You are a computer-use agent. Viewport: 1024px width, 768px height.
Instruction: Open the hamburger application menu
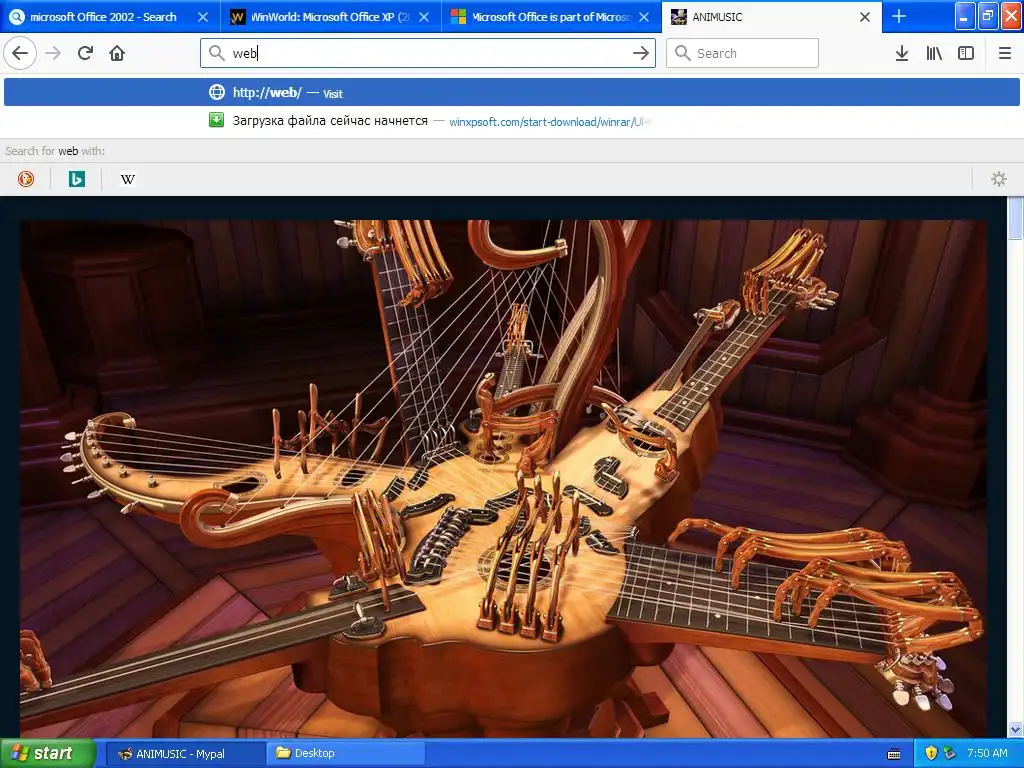click(1005, 53)
